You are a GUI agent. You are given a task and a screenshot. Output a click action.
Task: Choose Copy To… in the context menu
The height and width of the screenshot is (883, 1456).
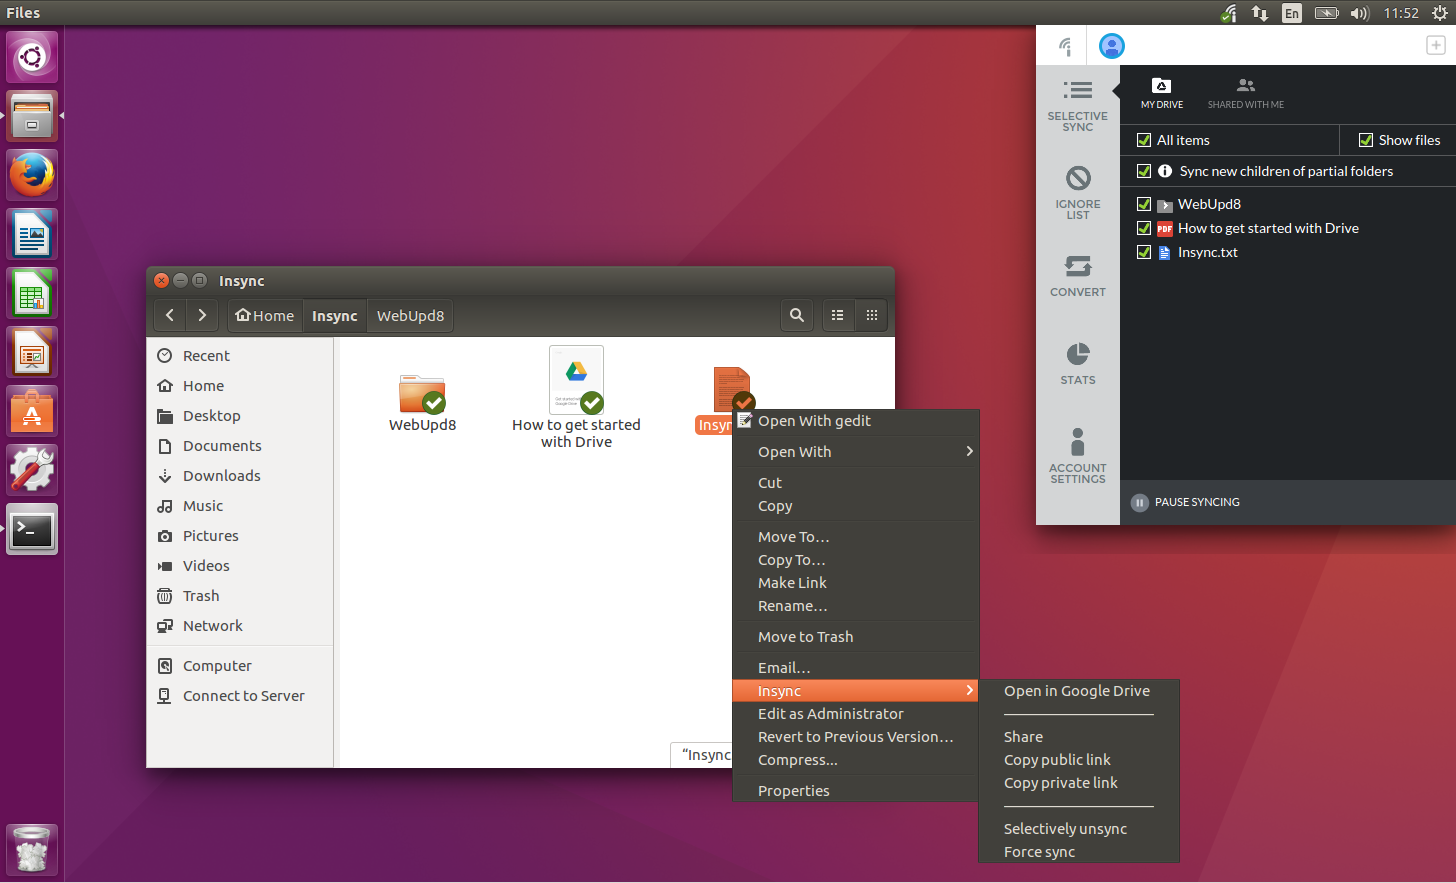pos(855,560)
